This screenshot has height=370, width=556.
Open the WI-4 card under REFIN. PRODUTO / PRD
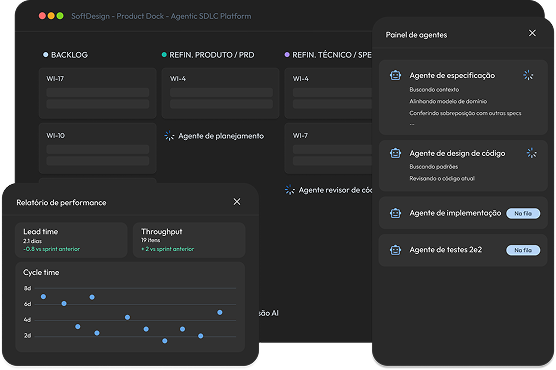pyautogui.click(x=220, y=93)
